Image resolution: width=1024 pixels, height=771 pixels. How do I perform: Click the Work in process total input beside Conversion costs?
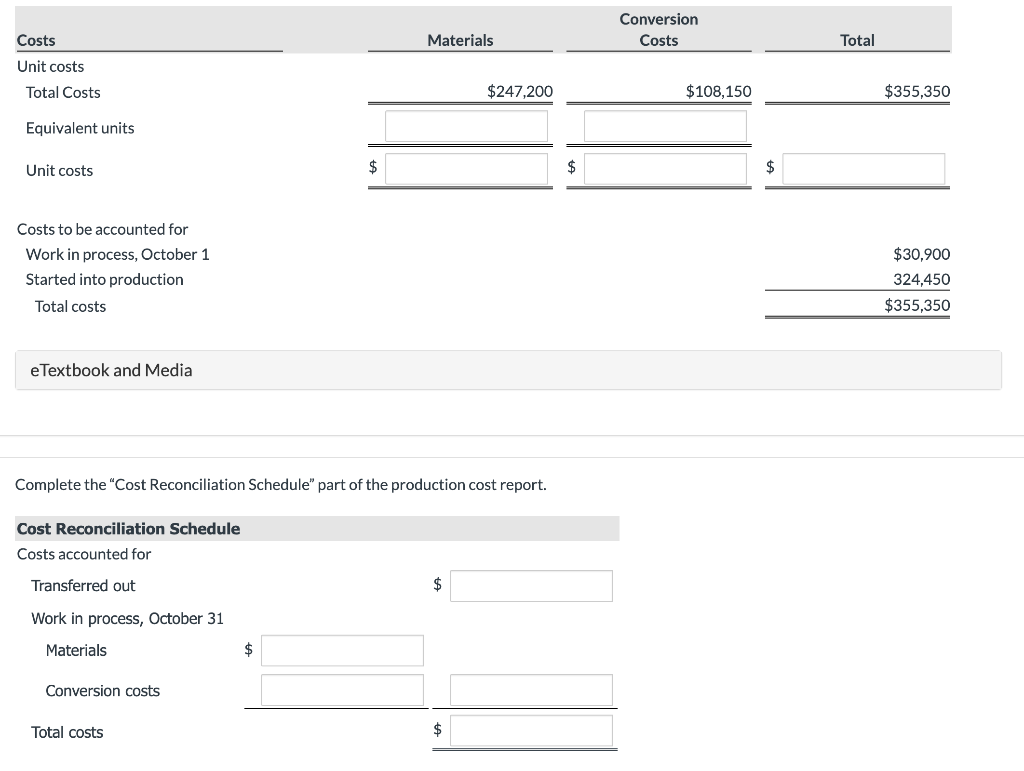pyautogui.click(x=531, y=690)
